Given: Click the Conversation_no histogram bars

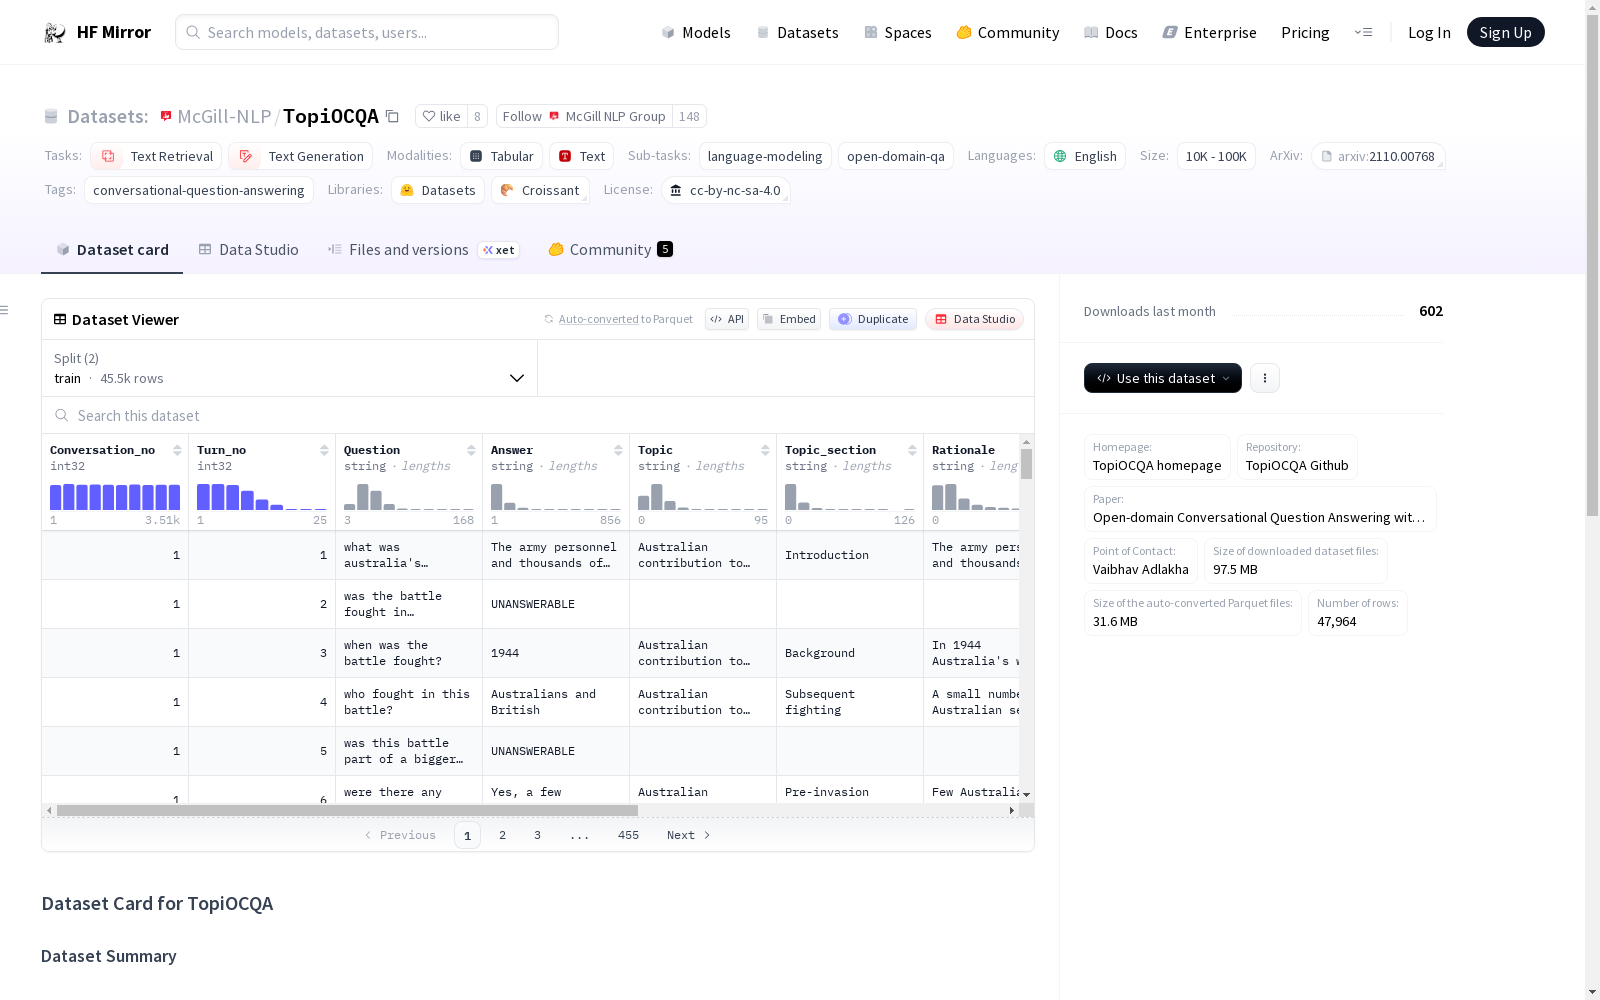Looking at the screenshot, I should tap(115, 497).
